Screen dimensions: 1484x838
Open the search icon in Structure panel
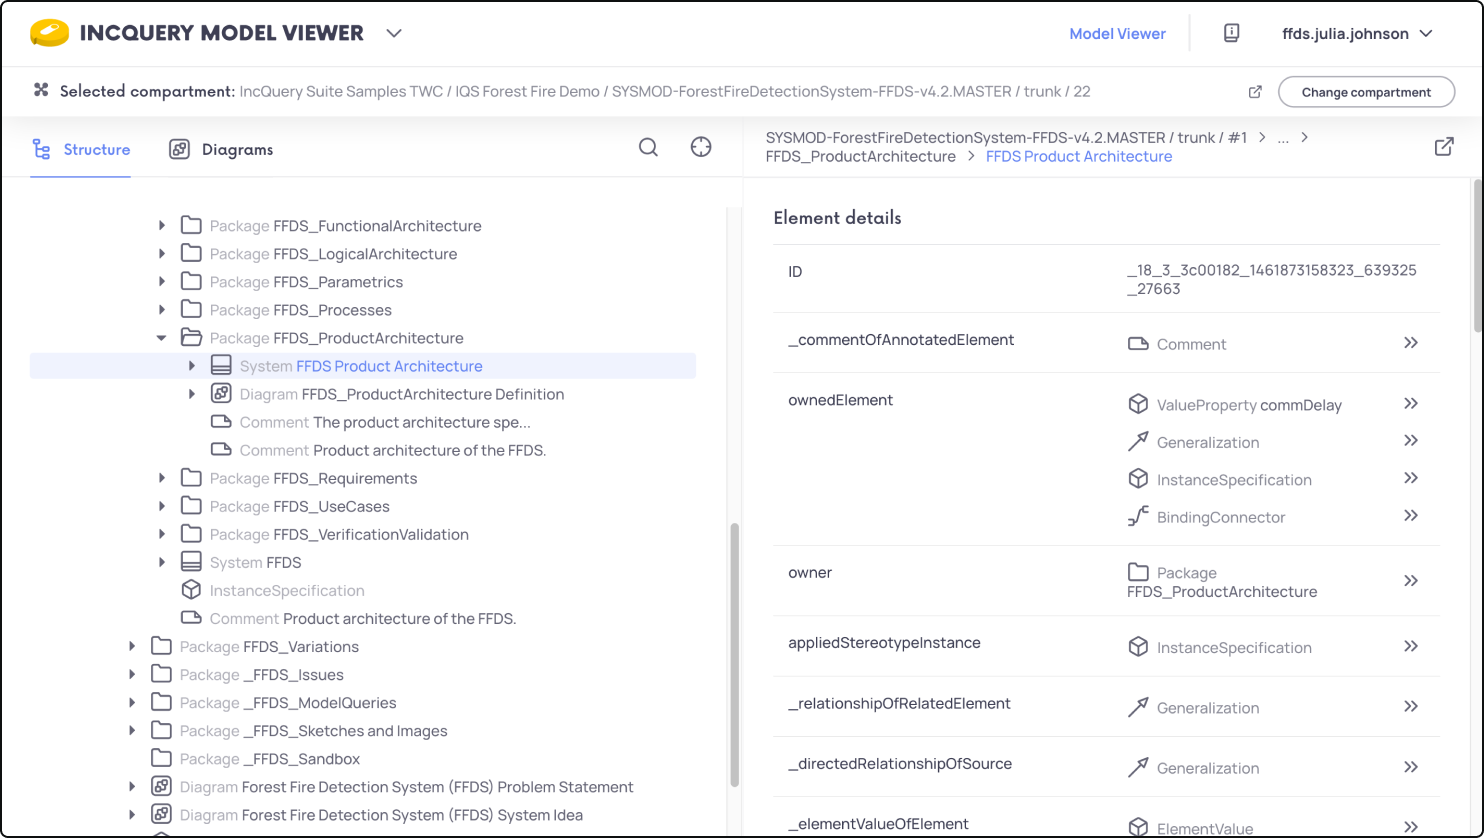point(648,148)
